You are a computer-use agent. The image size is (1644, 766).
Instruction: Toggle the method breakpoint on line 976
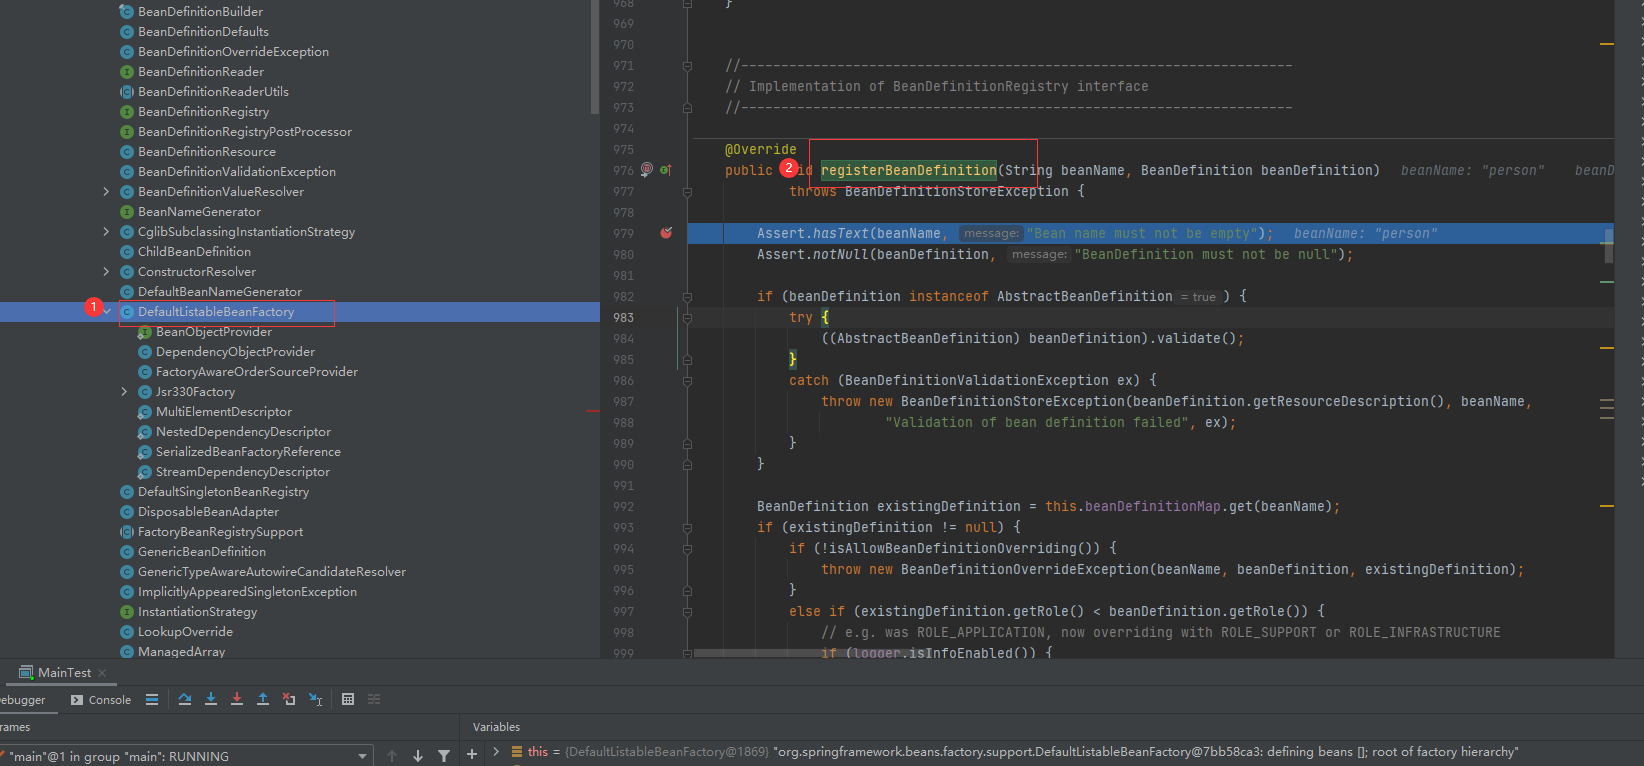647,170
